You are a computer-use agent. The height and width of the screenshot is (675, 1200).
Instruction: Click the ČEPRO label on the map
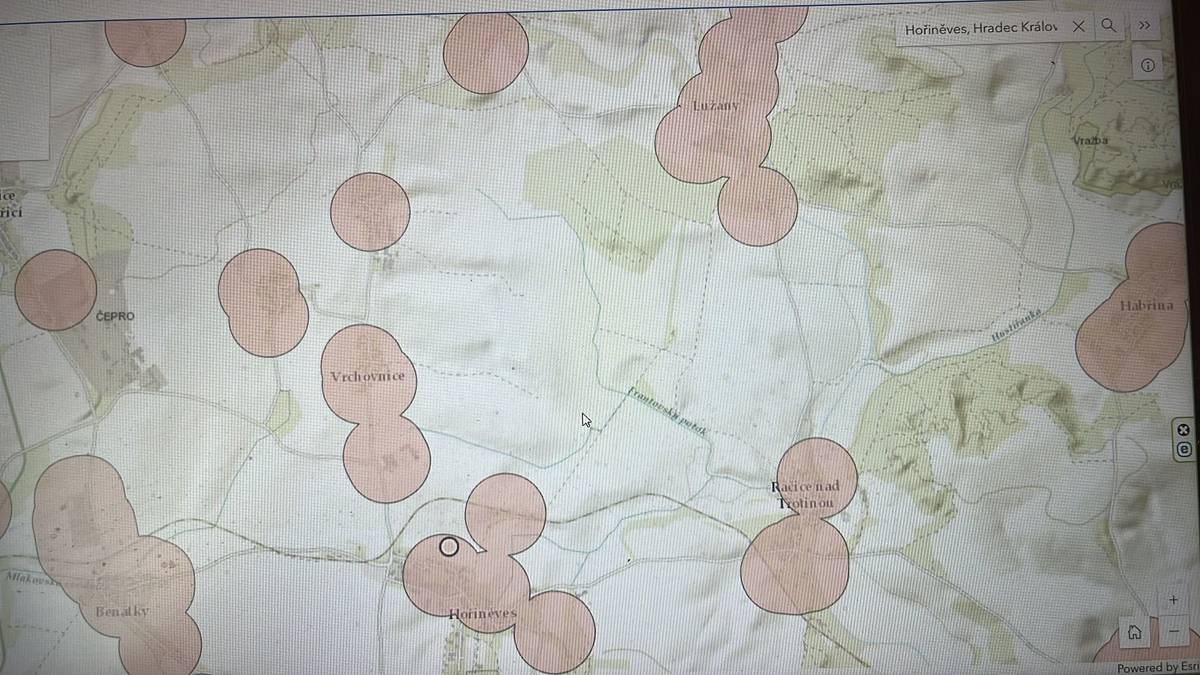click(116, 315)
